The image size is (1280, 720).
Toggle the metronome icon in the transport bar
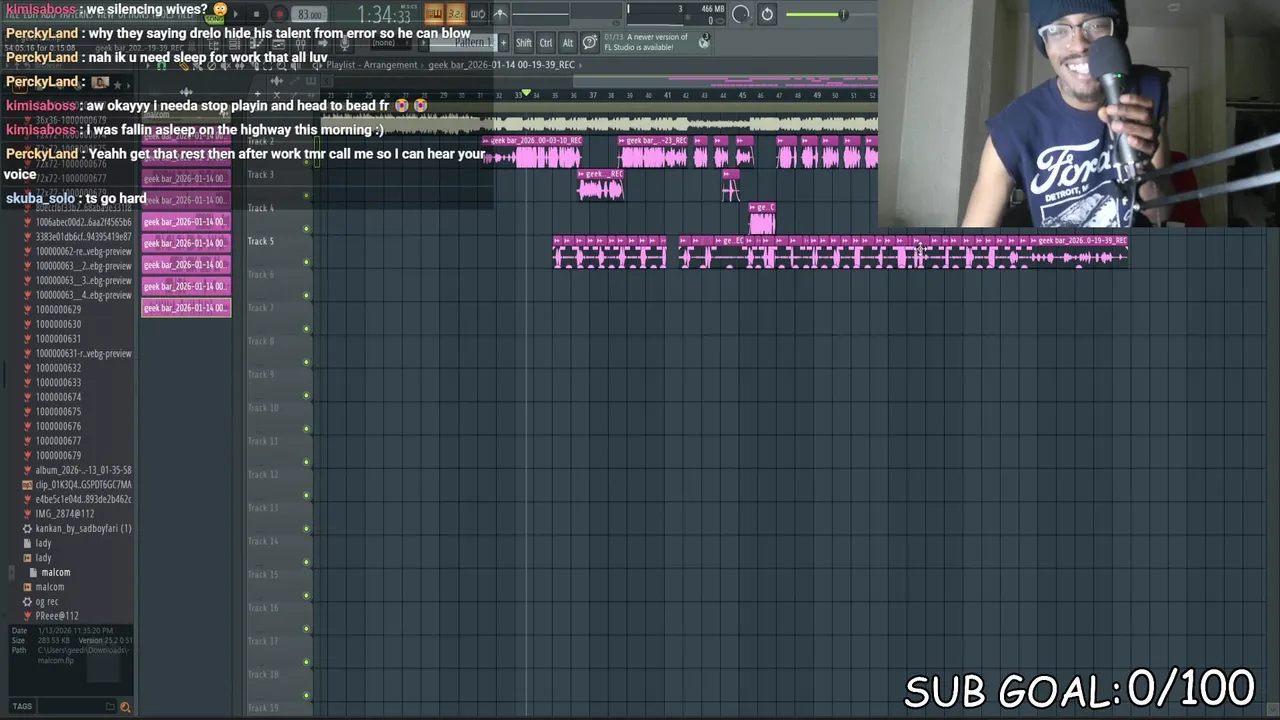[x=500, y=13]
